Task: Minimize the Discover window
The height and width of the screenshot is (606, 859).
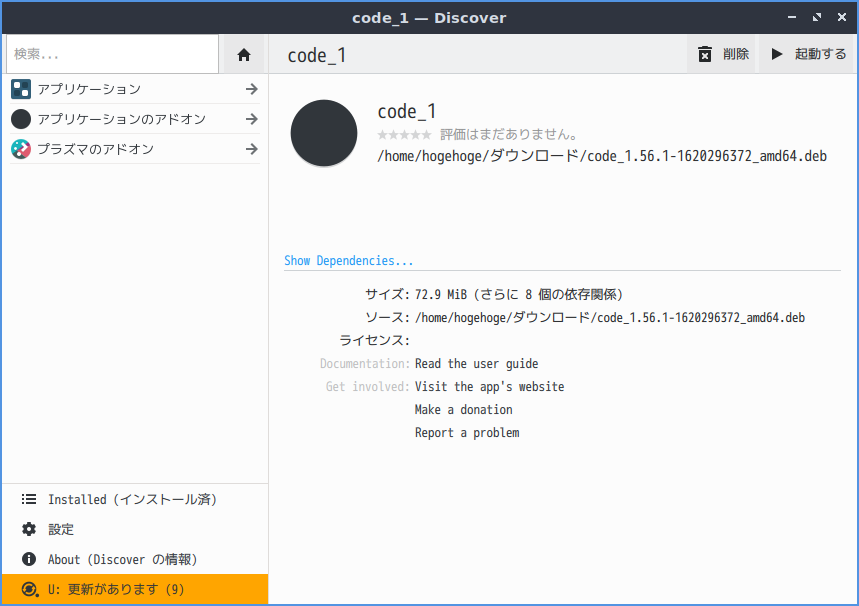Action: 792,18
